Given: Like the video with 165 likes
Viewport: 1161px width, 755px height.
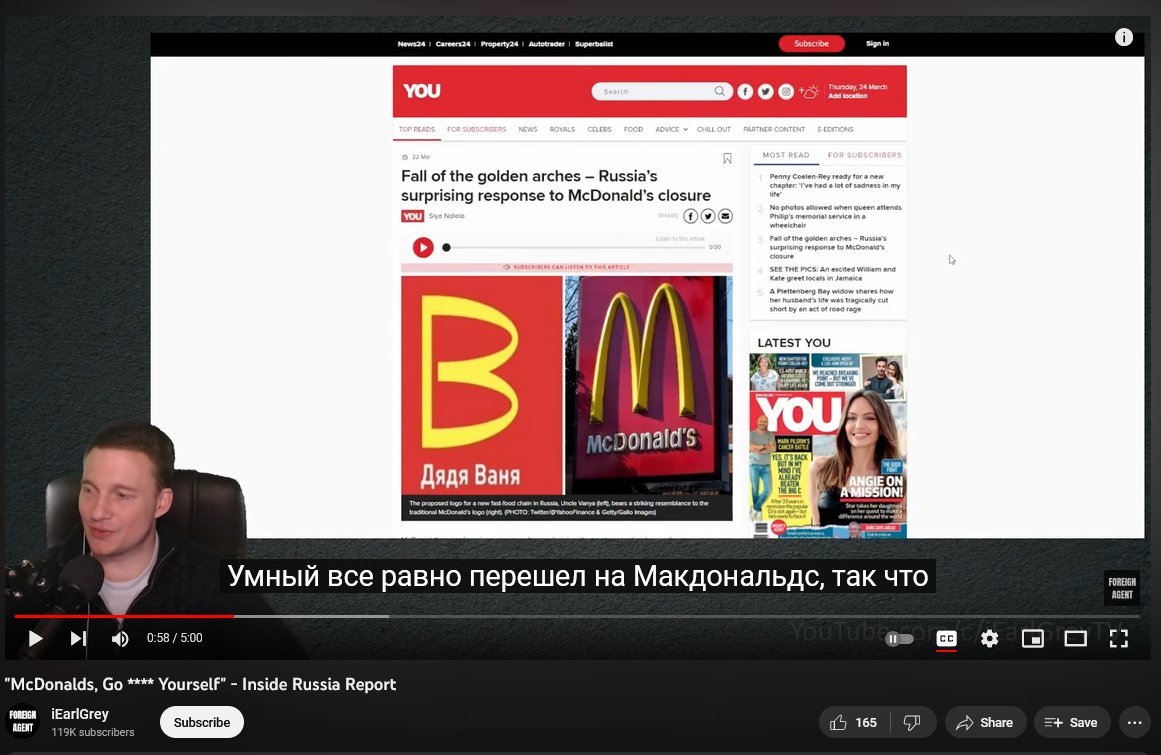Looking at the screenshot, I should tap(853, 722).
